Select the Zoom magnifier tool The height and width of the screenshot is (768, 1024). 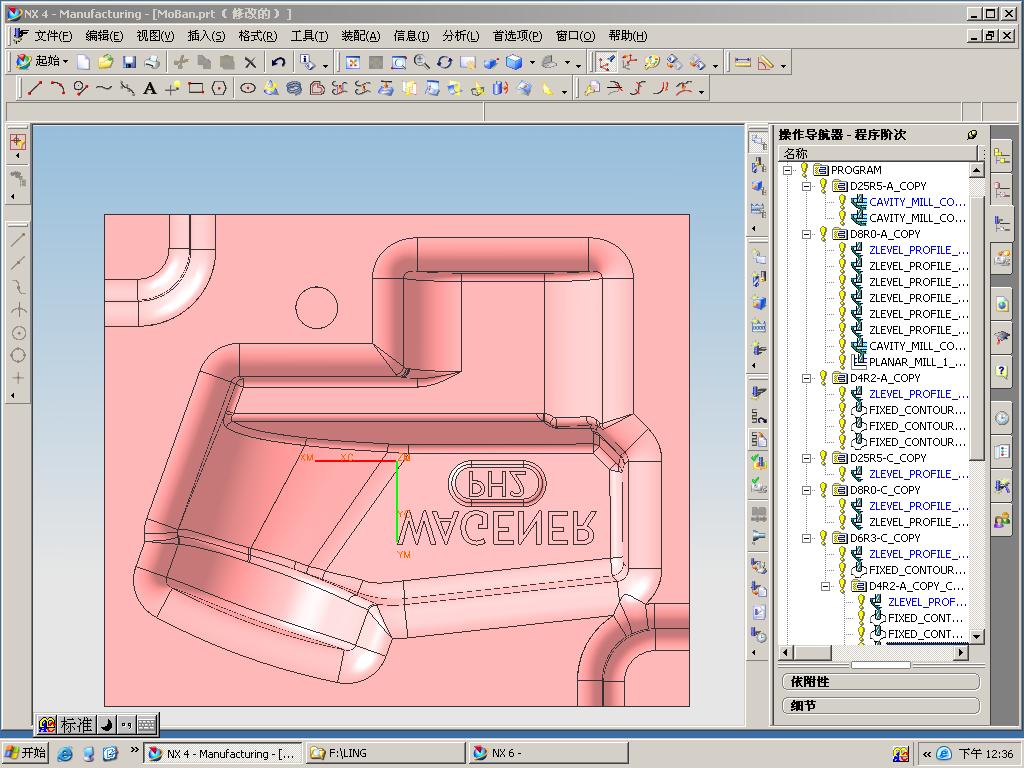[422, 62]
